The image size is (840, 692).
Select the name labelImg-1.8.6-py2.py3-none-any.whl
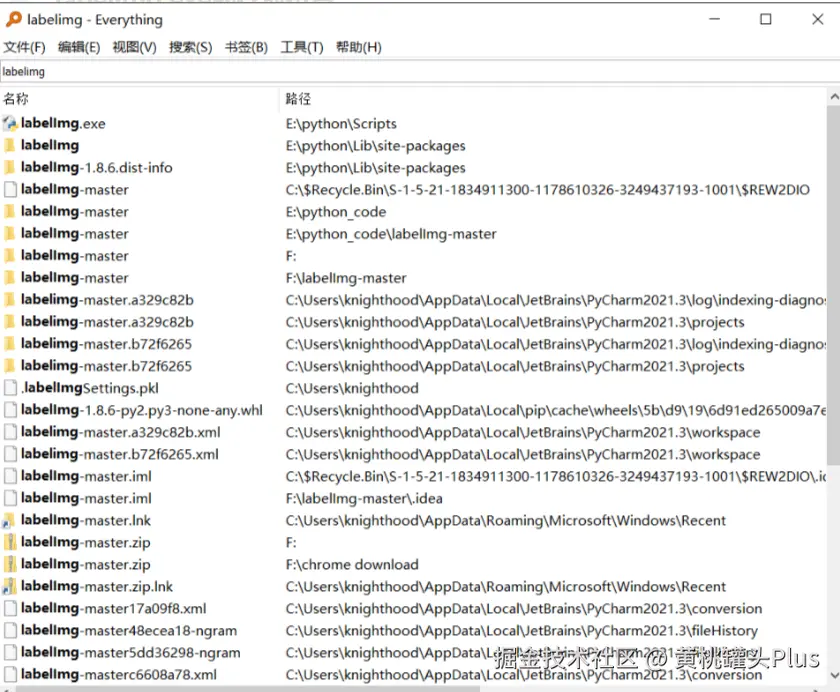(x=141, y=410)
